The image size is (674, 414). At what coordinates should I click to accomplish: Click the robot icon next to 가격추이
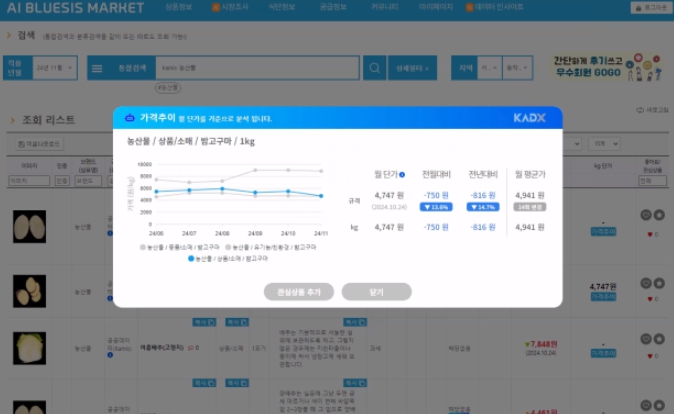pyautogui.click(x=128, y=118)
